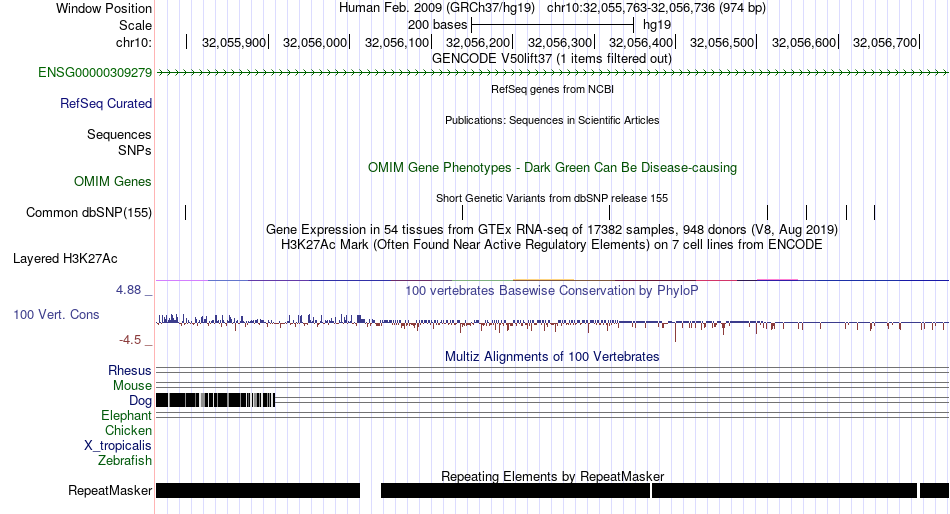This screenshot has height=514, width=950.
Task: Select the Zebrafish alignment row label
Action: click(x=125, y=461)
